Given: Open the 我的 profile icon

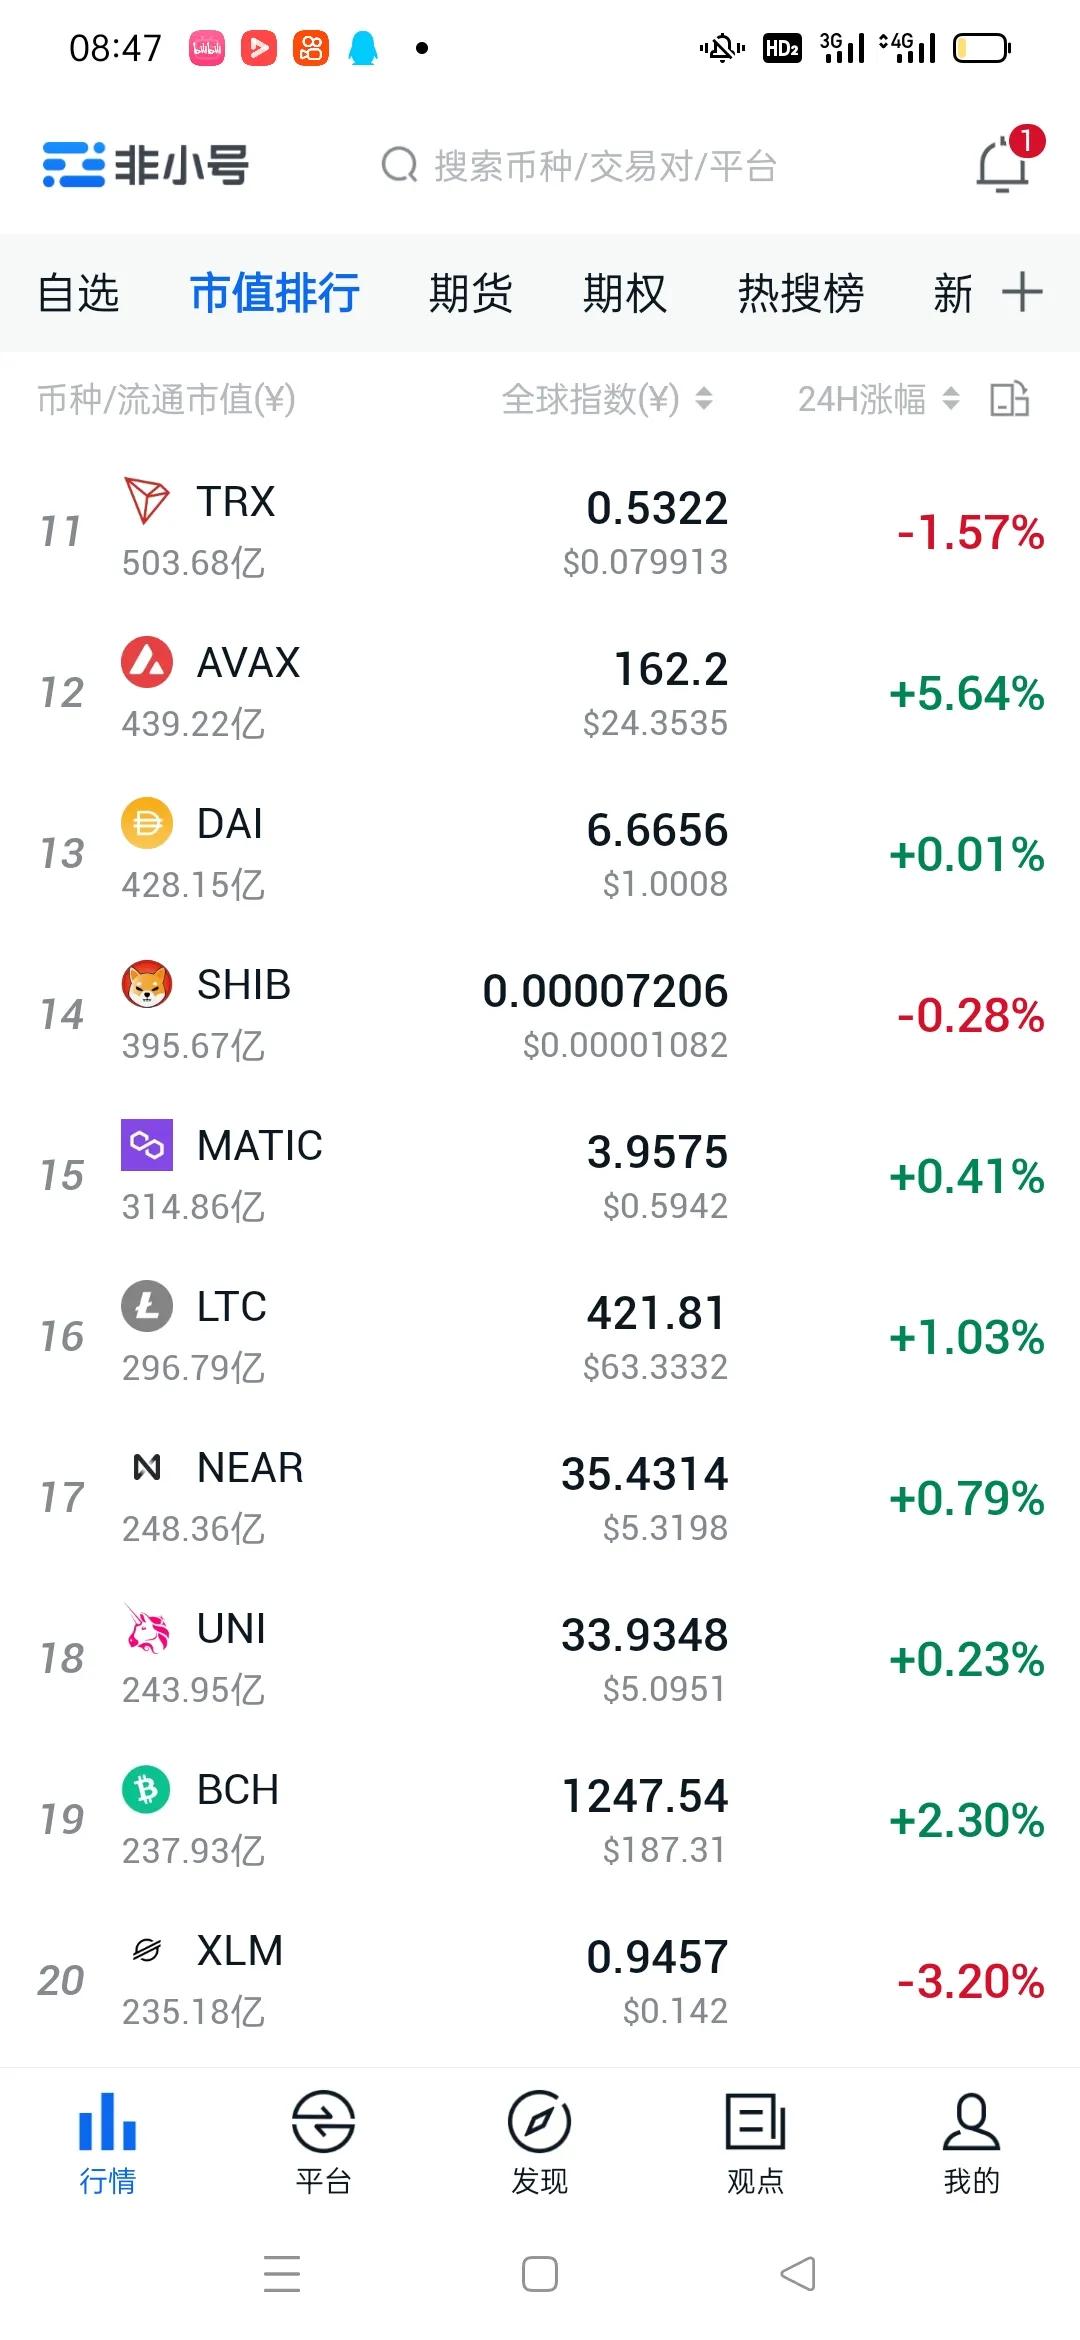Looking at the screenshot, I should [x=971, y=2120].
